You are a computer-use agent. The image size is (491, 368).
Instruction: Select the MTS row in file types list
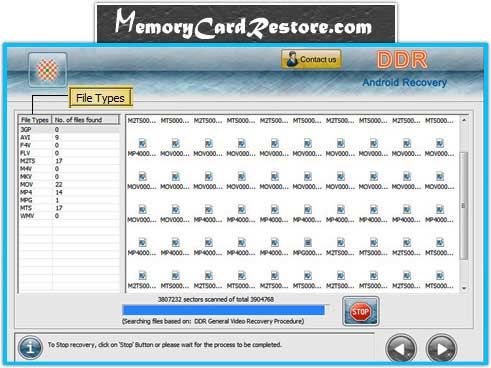point(69,208)
